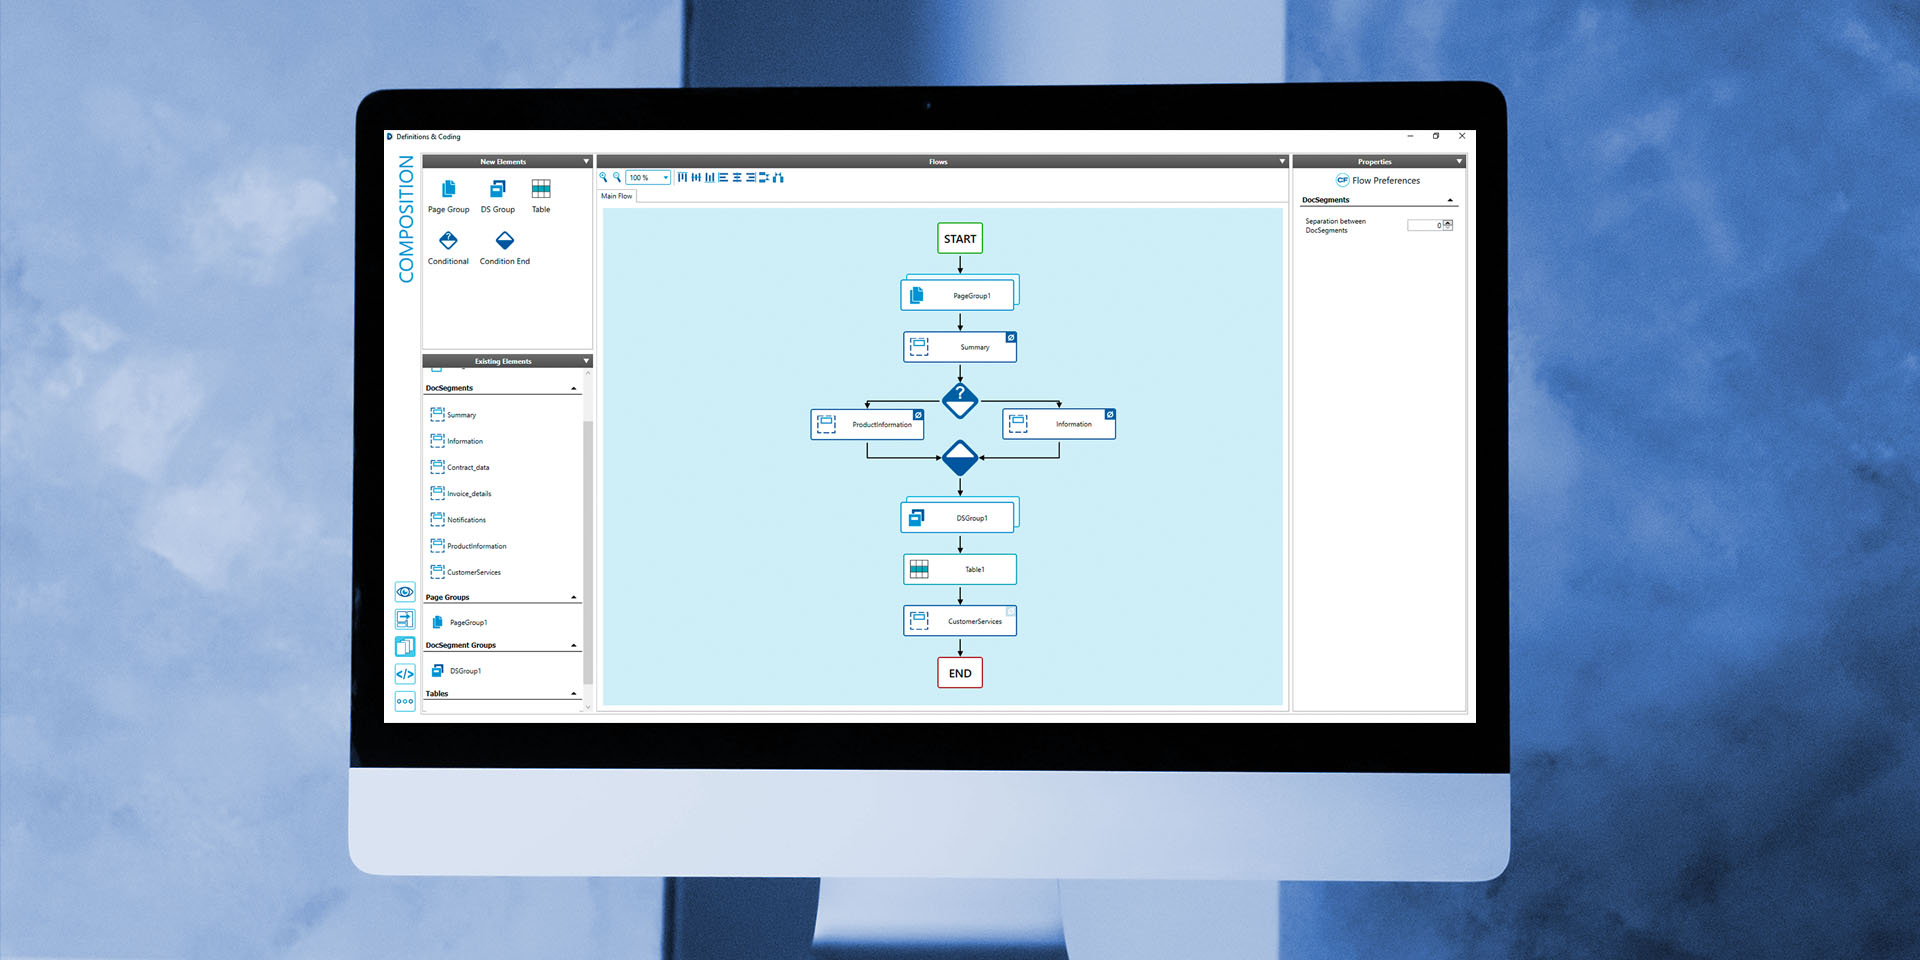Click DSGroup1 in the DocSegment Groups list
Screen dimensions: 1920x960
point(456,670)
